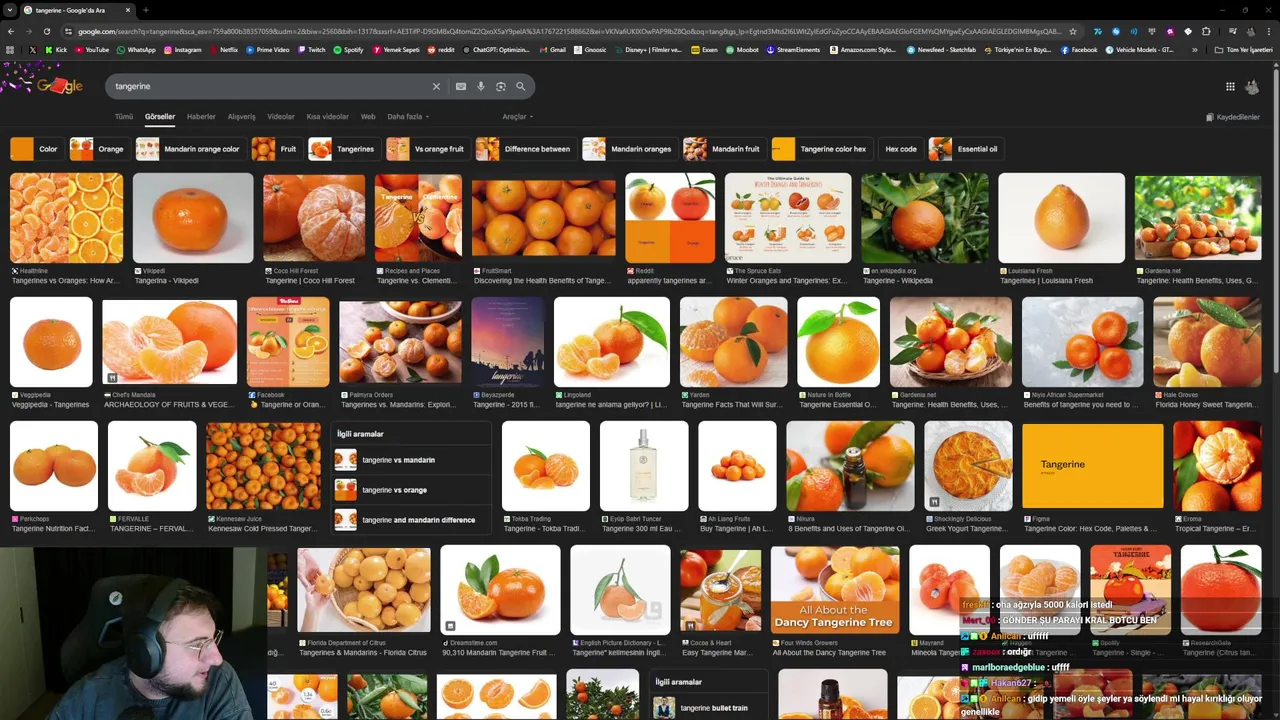This screenshot has height=720, width=1280.
Task: Open the Reddit tangerine color comparison image
Action: [x=670, y=218]
